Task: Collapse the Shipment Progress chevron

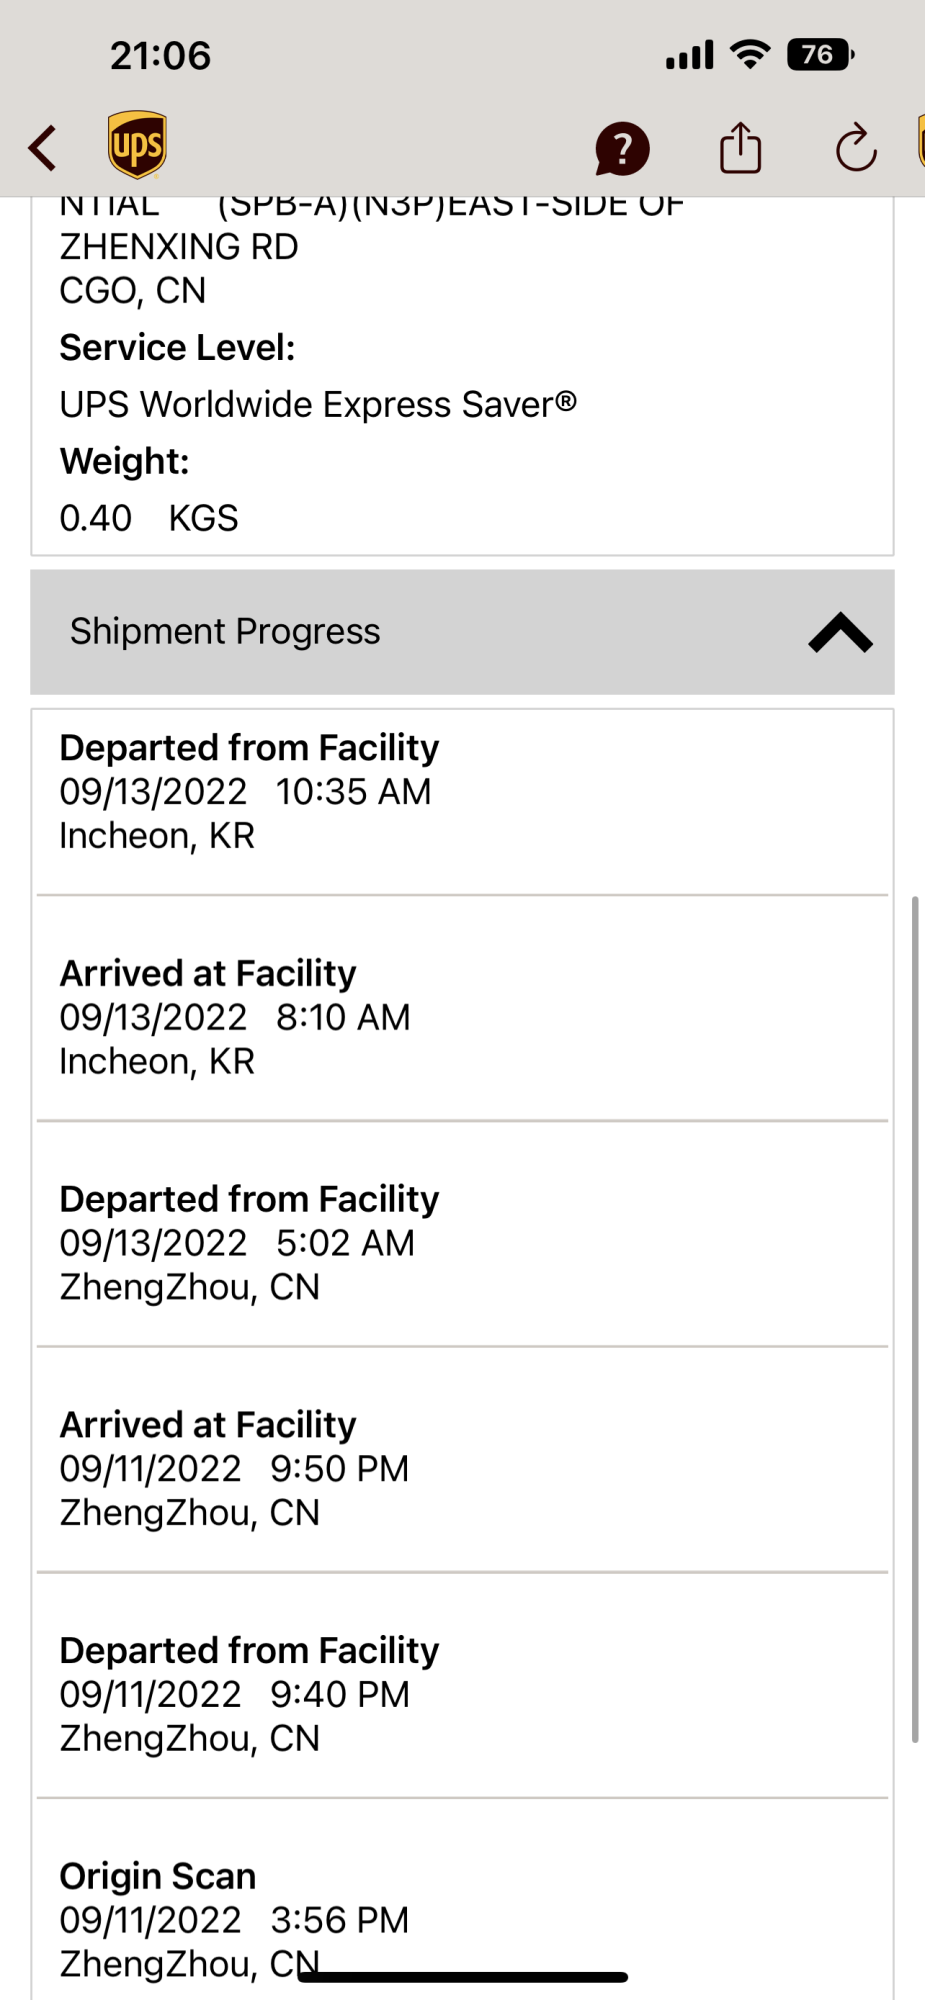Action: (840, 632)
